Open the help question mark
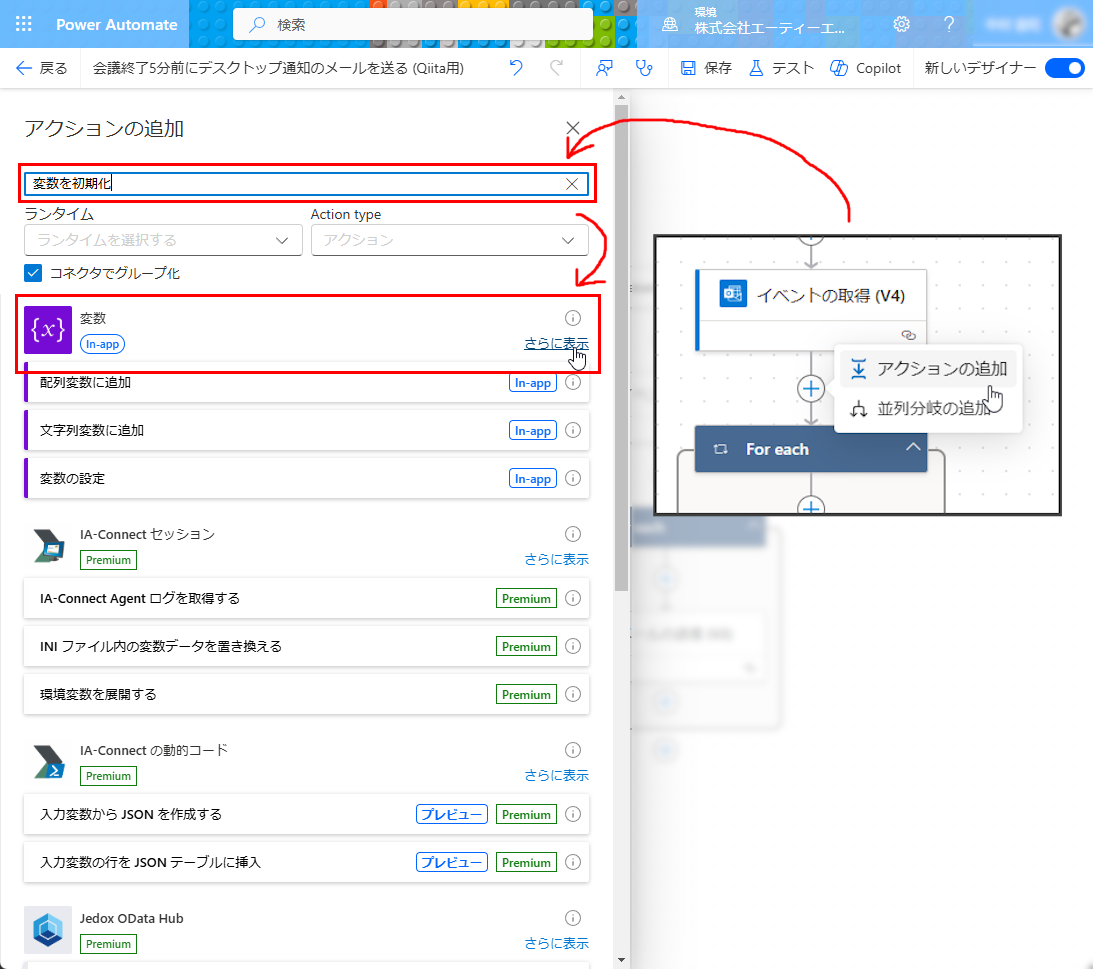This screenshot has height=969, width=1093. click(949, 24)
